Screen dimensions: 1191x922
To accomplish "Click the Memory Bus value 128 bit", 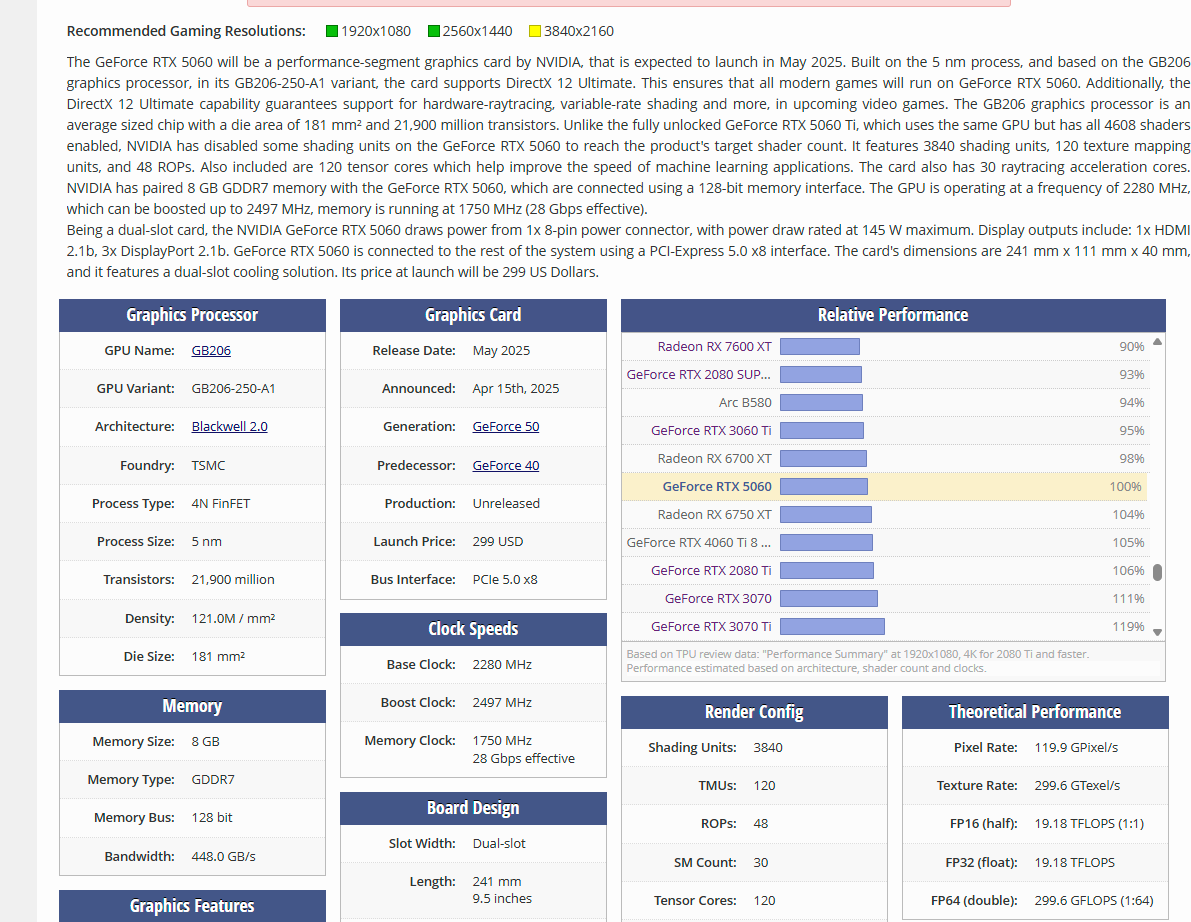I will pos(212,817).
